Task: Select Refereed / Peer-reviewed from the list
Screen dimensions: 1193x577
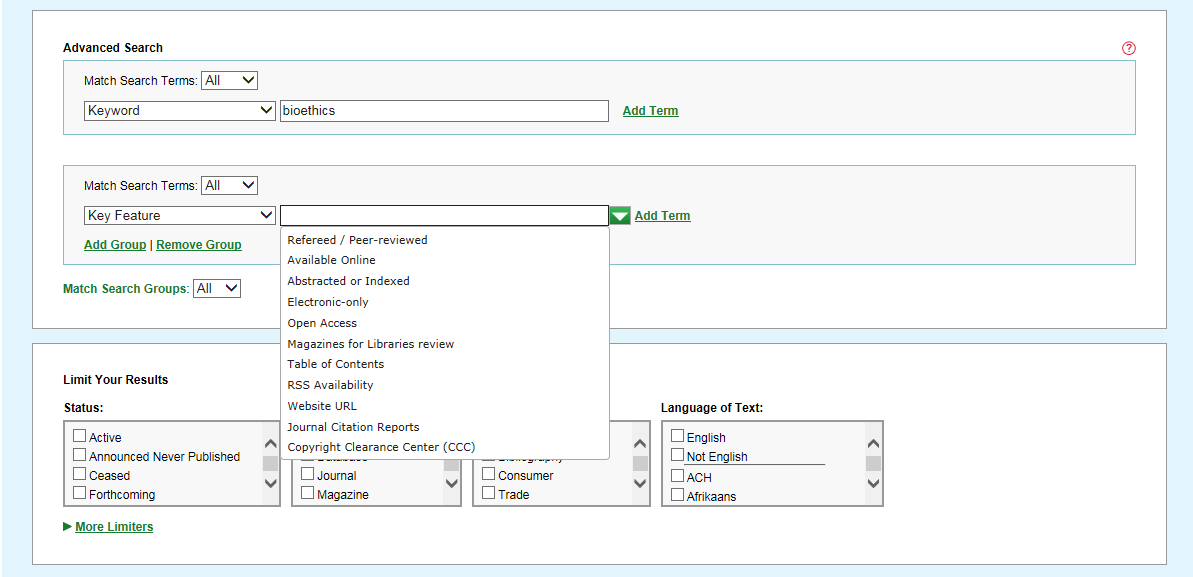Action: point(357,240)
